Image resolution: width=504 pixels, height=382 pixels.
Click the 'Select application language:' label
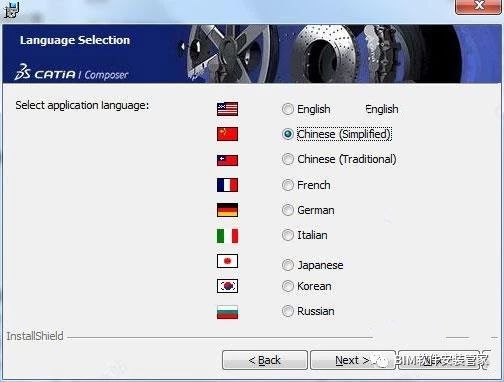pos(82,105)
